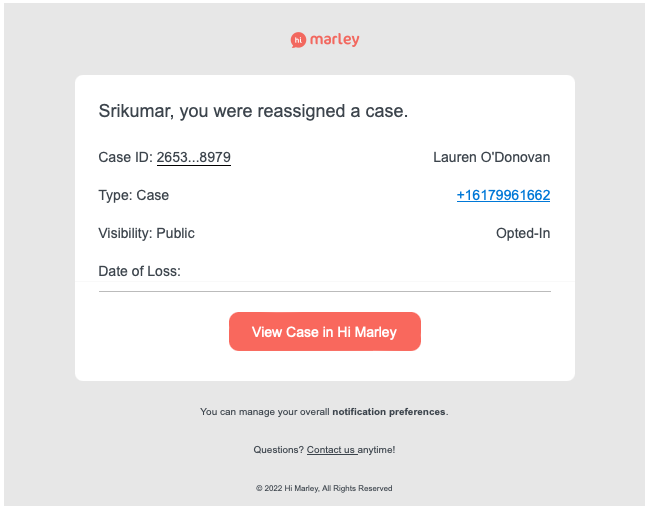649x511 pixels.
Task: Click the name Srikumar in the heading
Action: (x=134, y=111)
